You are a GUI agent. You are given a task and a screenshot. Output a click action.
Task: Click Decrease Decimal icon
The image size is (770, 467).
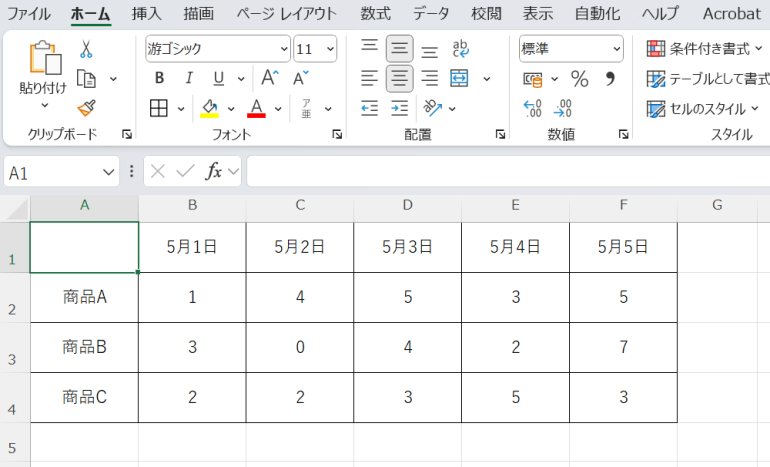[x=563, y=108]
